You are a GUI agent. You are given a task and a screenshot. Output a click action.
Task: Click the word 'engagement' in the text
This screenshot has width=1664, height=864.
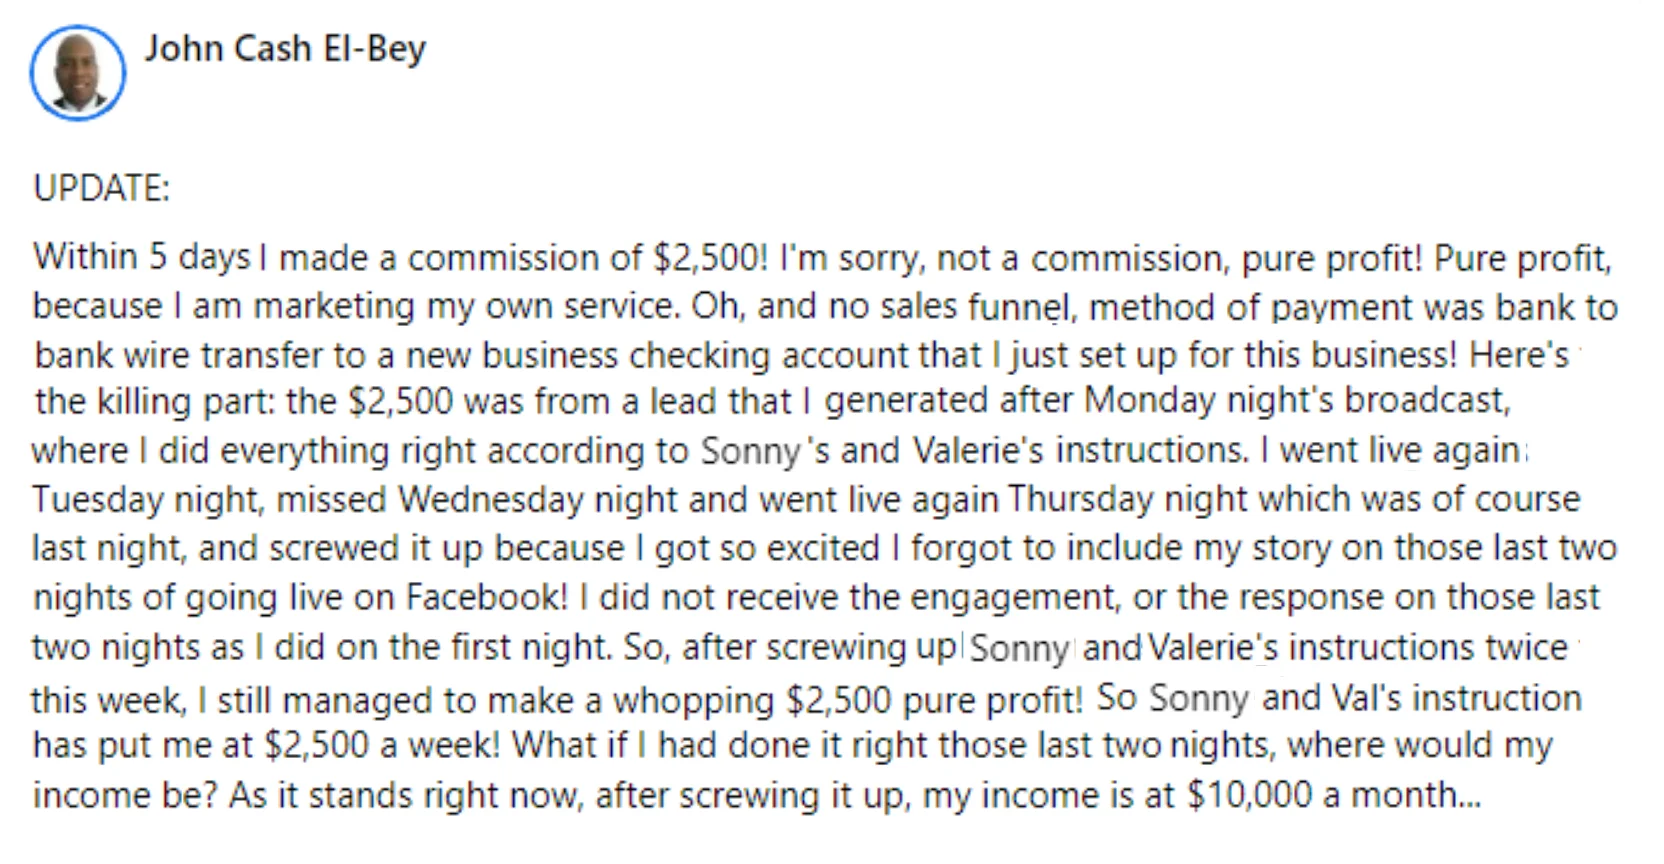(1018, 597)
